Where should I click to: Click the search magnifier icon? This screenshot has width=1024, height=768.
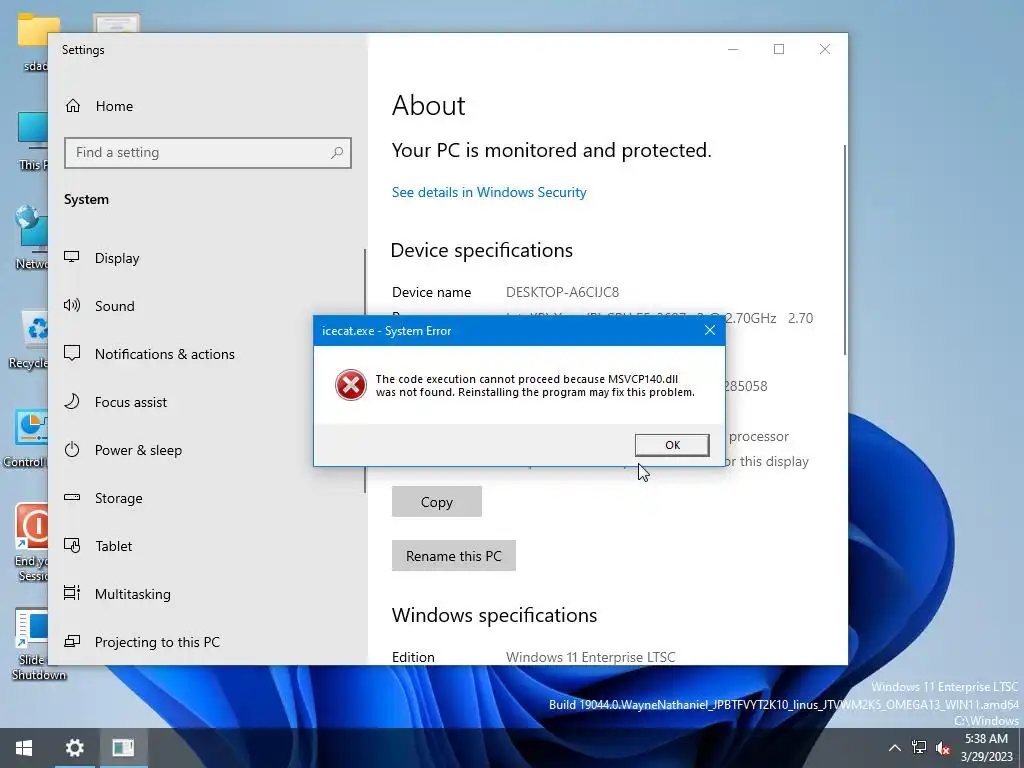[x=337, y=153]
